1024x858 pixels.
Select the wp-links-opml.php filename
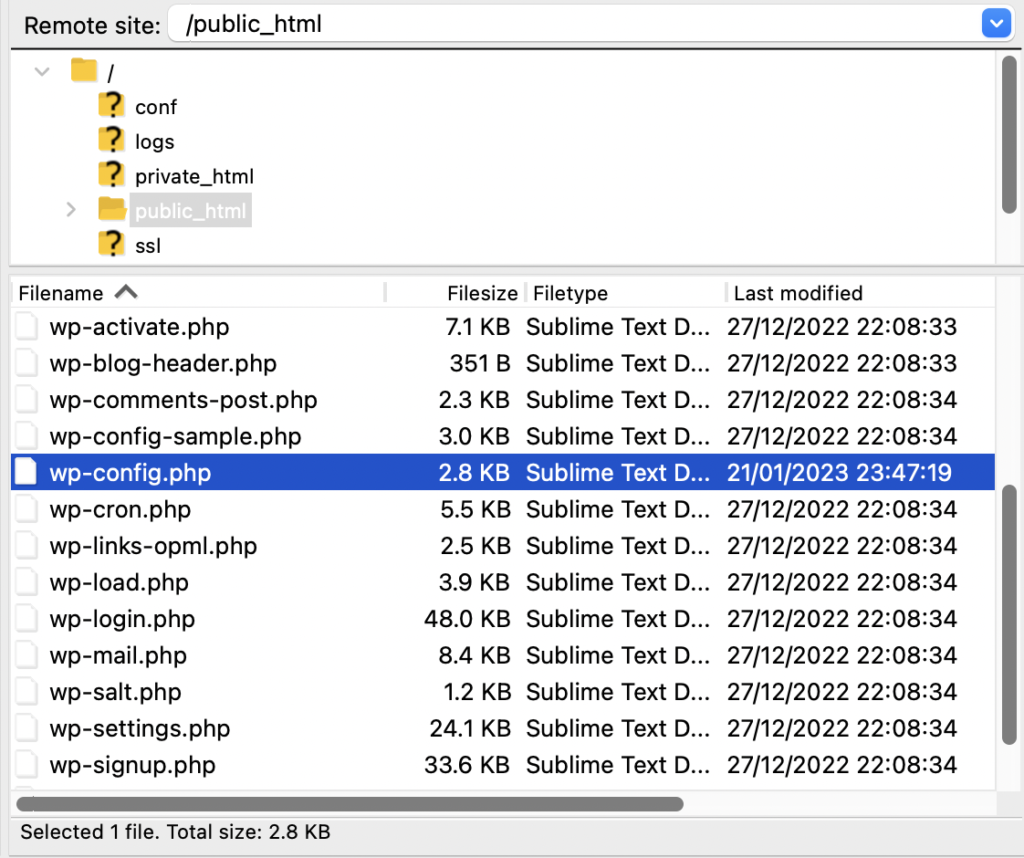153,547
